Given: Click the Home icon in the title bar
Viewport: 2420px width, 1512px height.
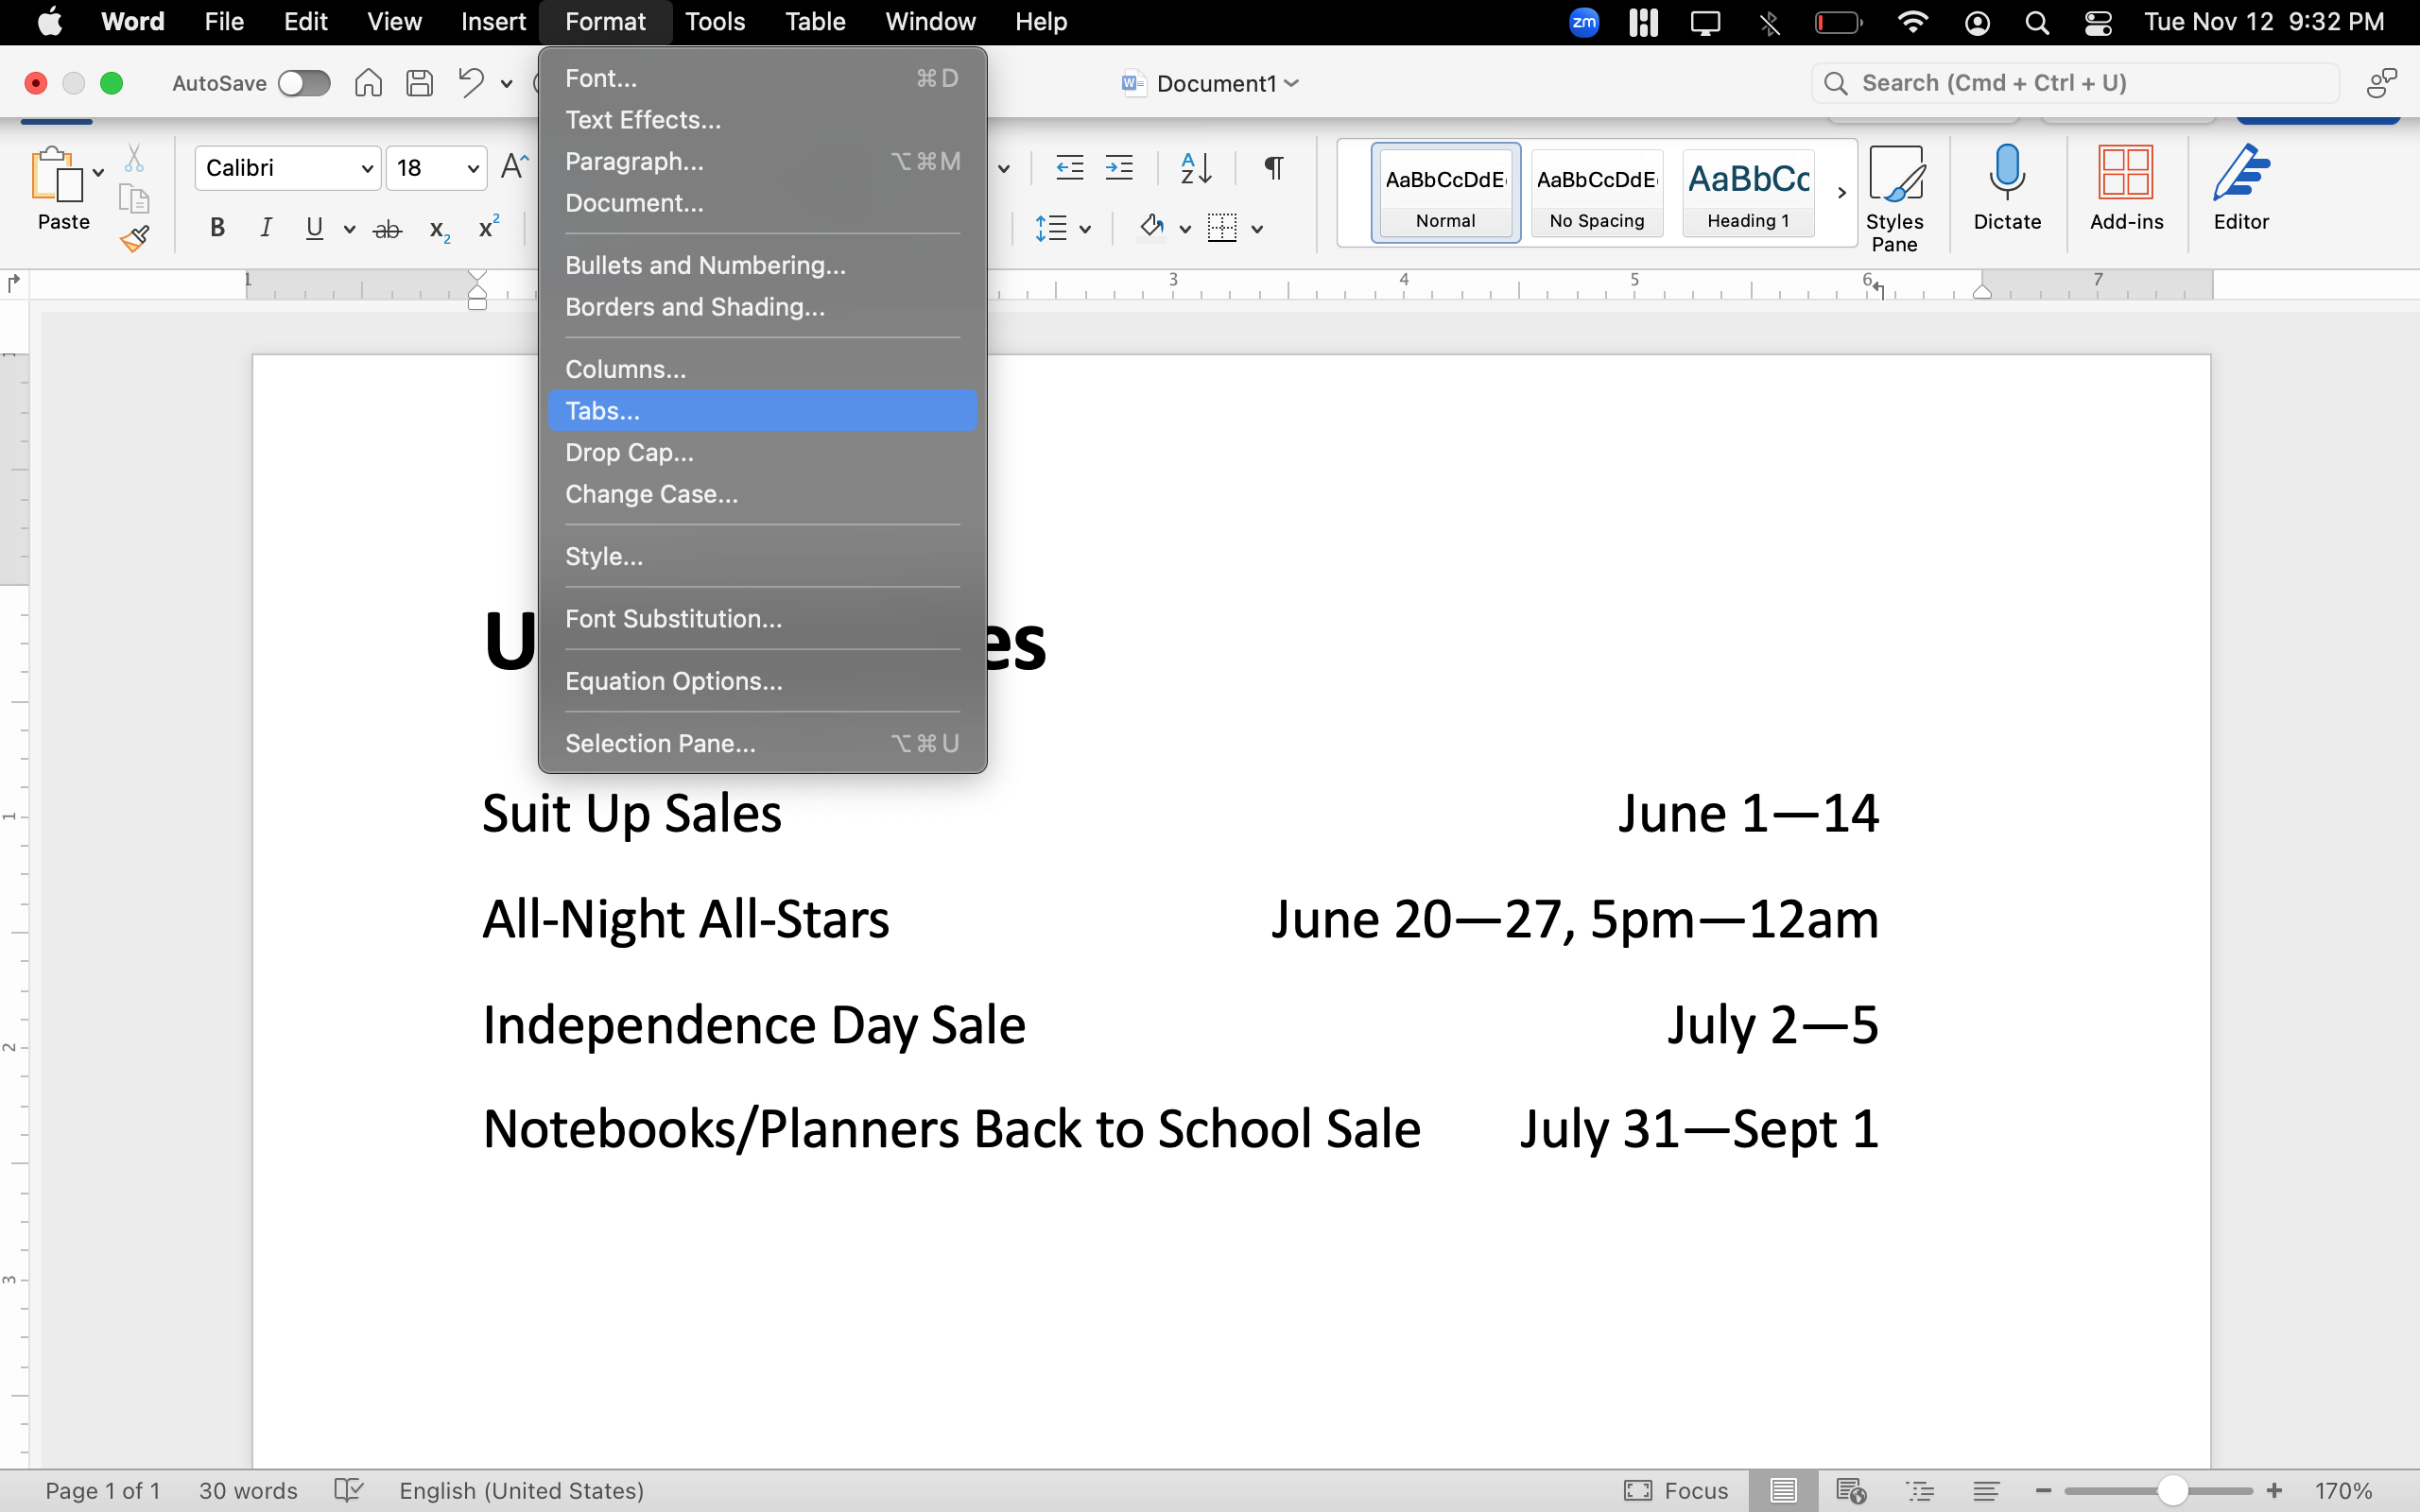Looking at the screenshot, I should click(x=368, y=83).
